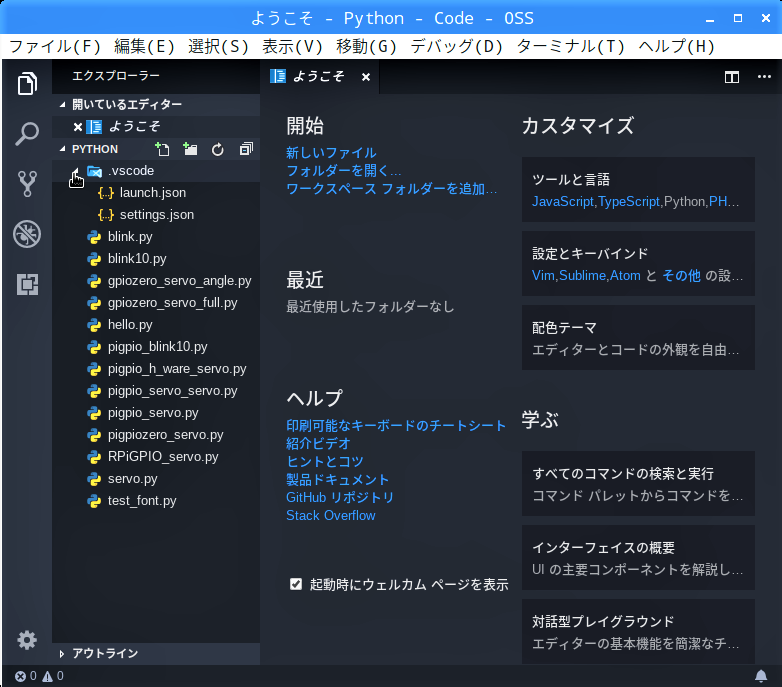Click the JavaScript language link
Screen dimensions: 782x687
[x=563, y=201]
